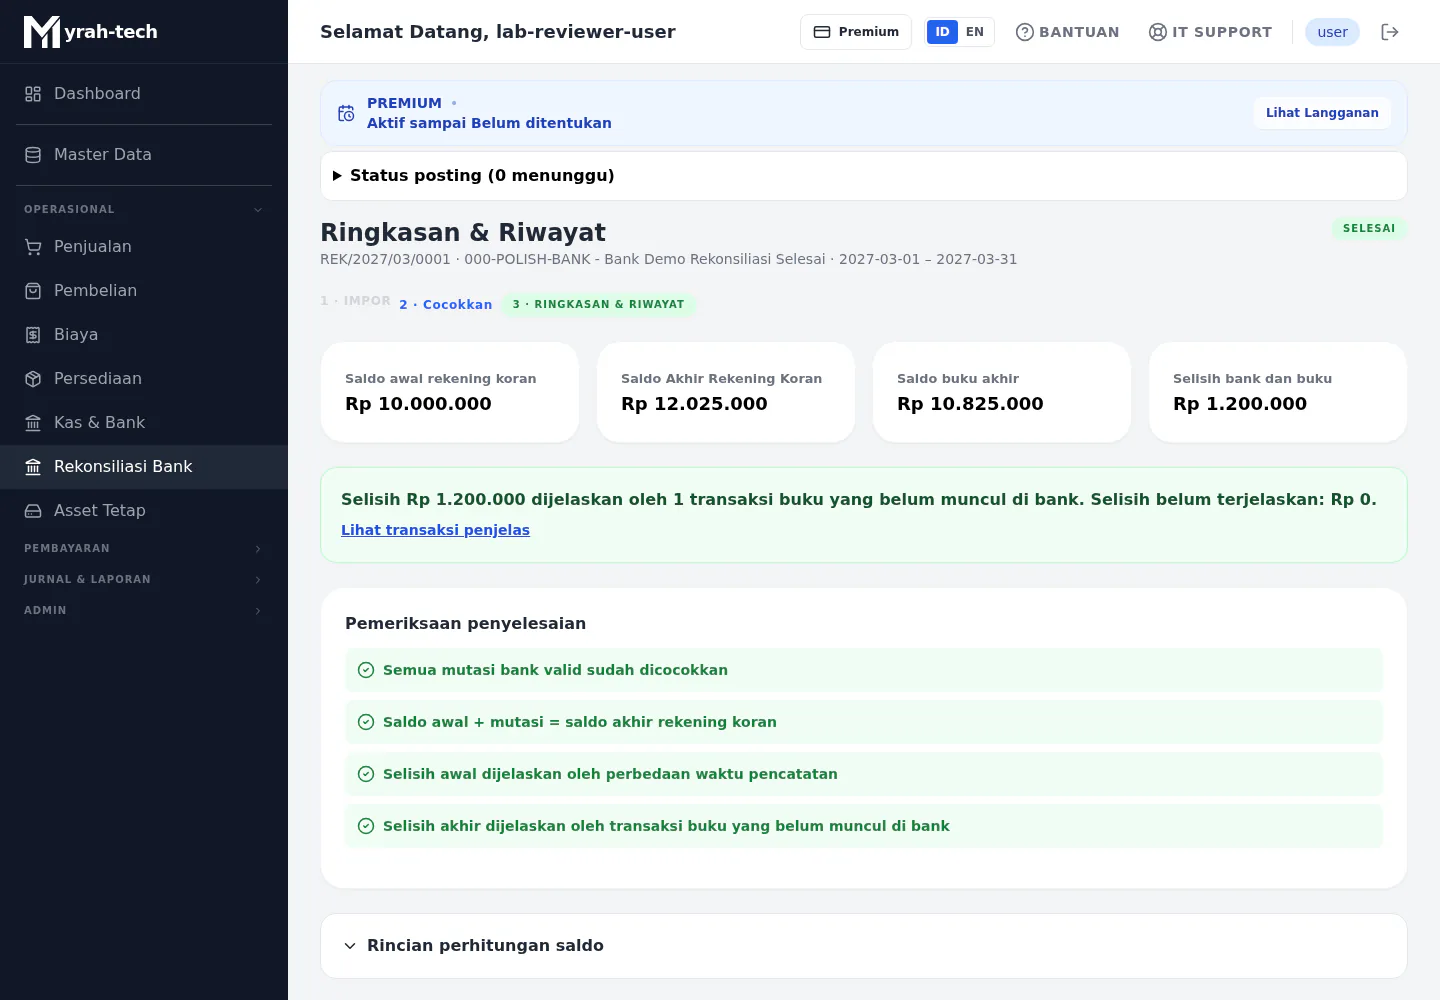Click the Asset Tetap sidebar icon
Viewport: 1440px width, 1000px height.
pos(33,511)
